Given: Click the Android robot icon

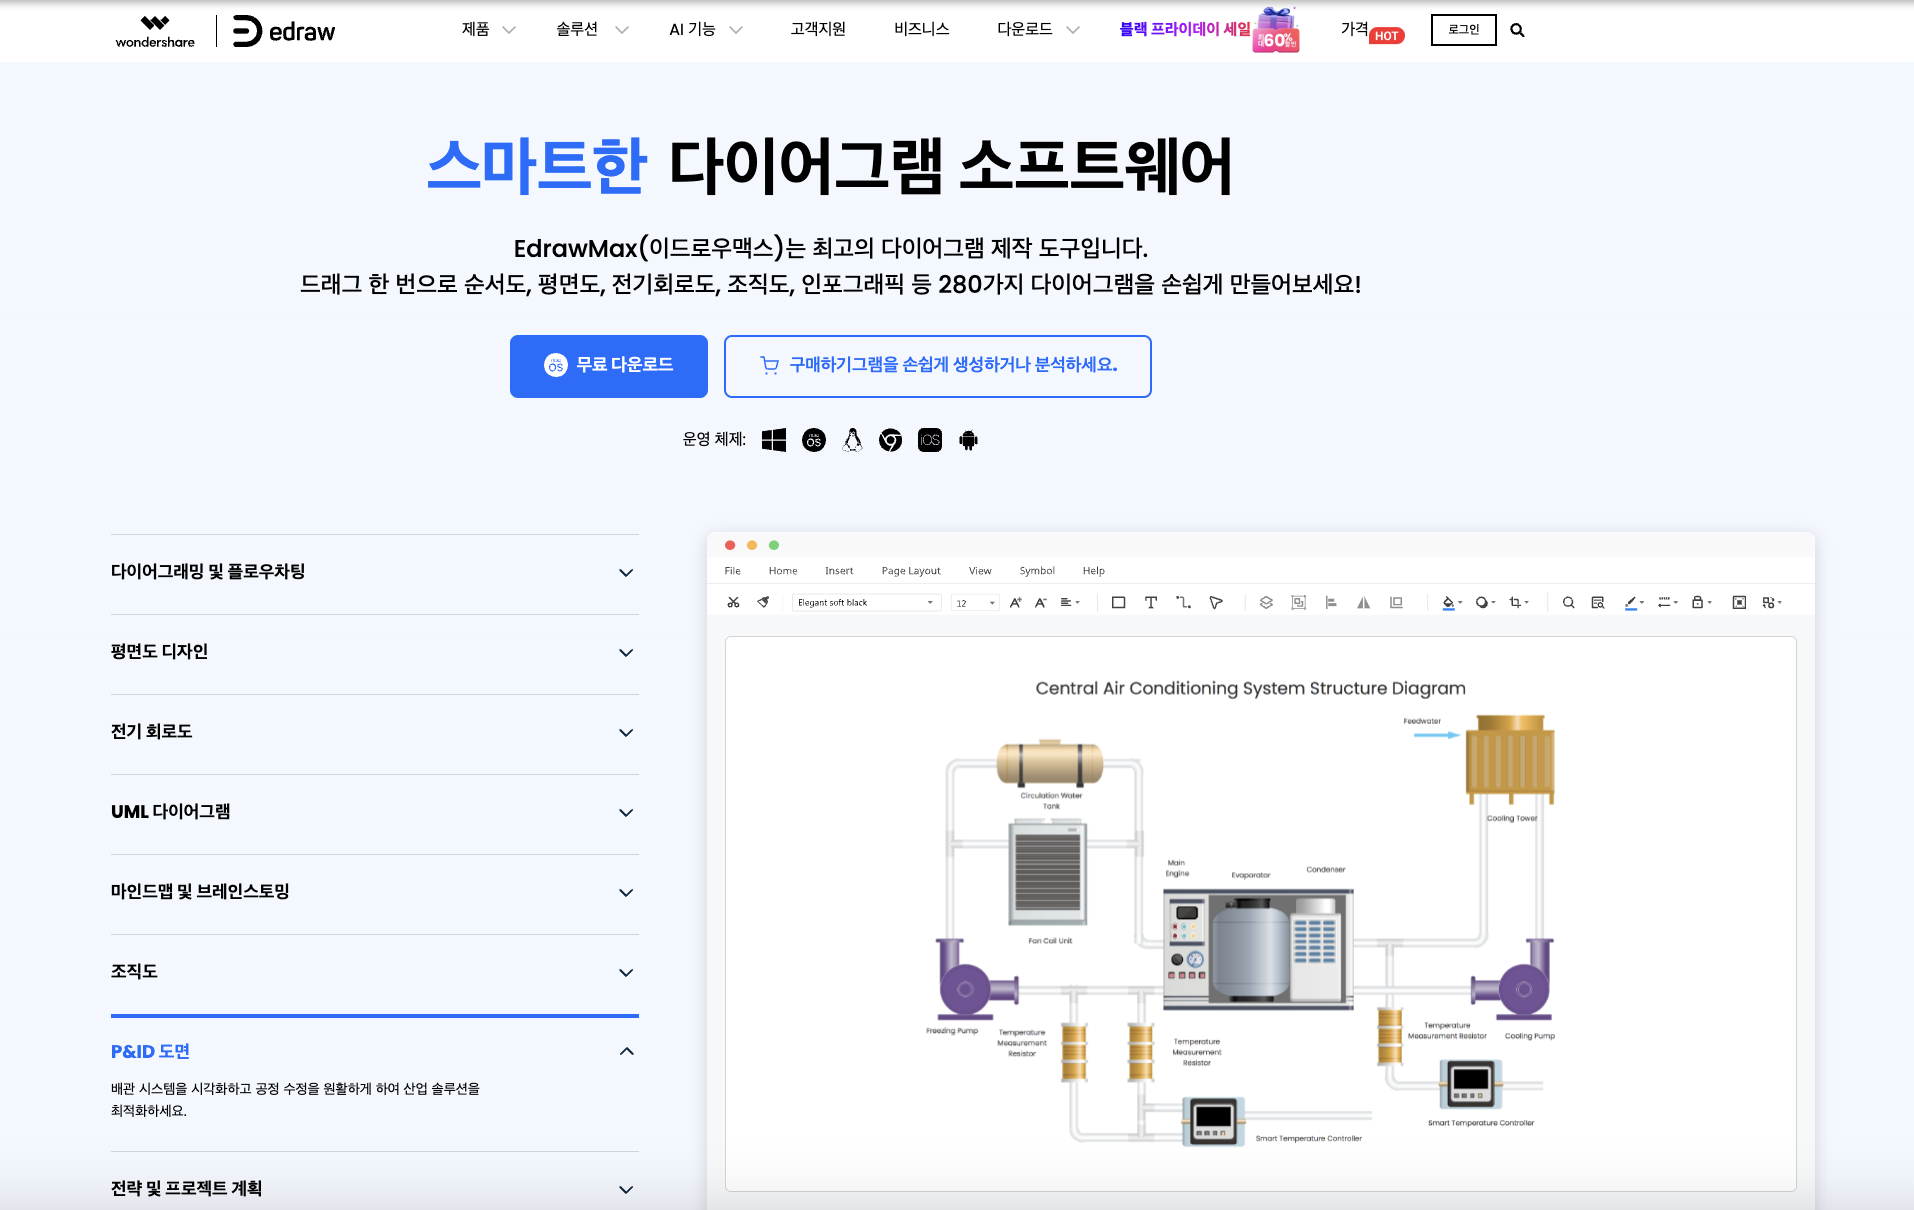Looking at the screenshot, I should (x=968, y=440).
